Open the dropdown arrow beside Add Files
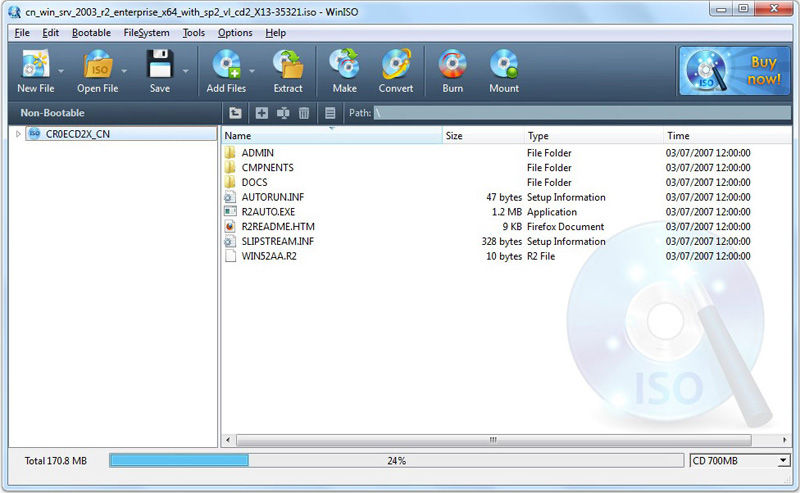 click(x=252, y=71)
